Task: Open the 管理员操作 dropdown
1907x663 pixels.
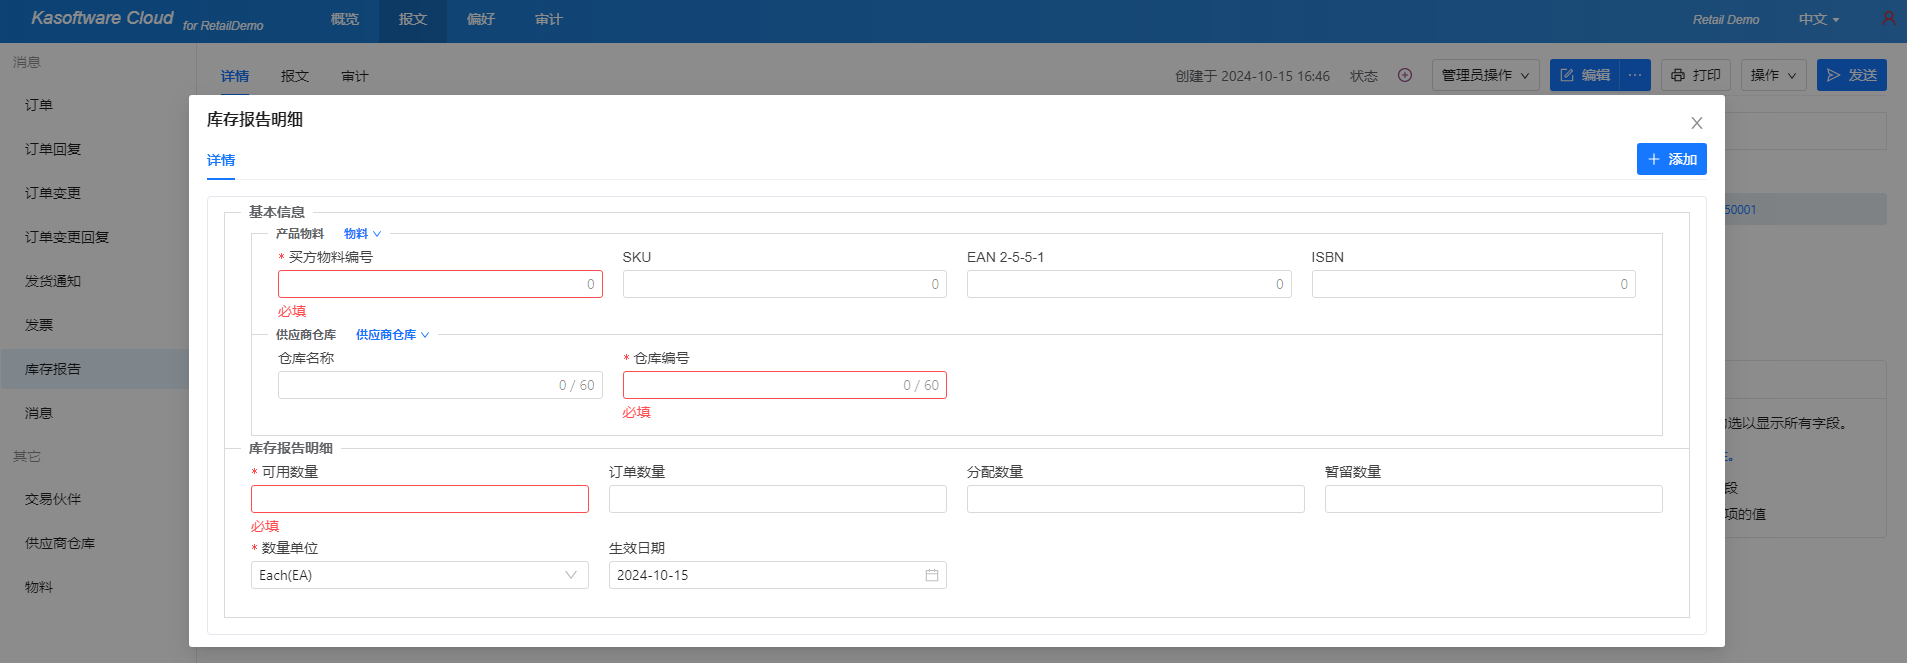Action: point(1485,75)
